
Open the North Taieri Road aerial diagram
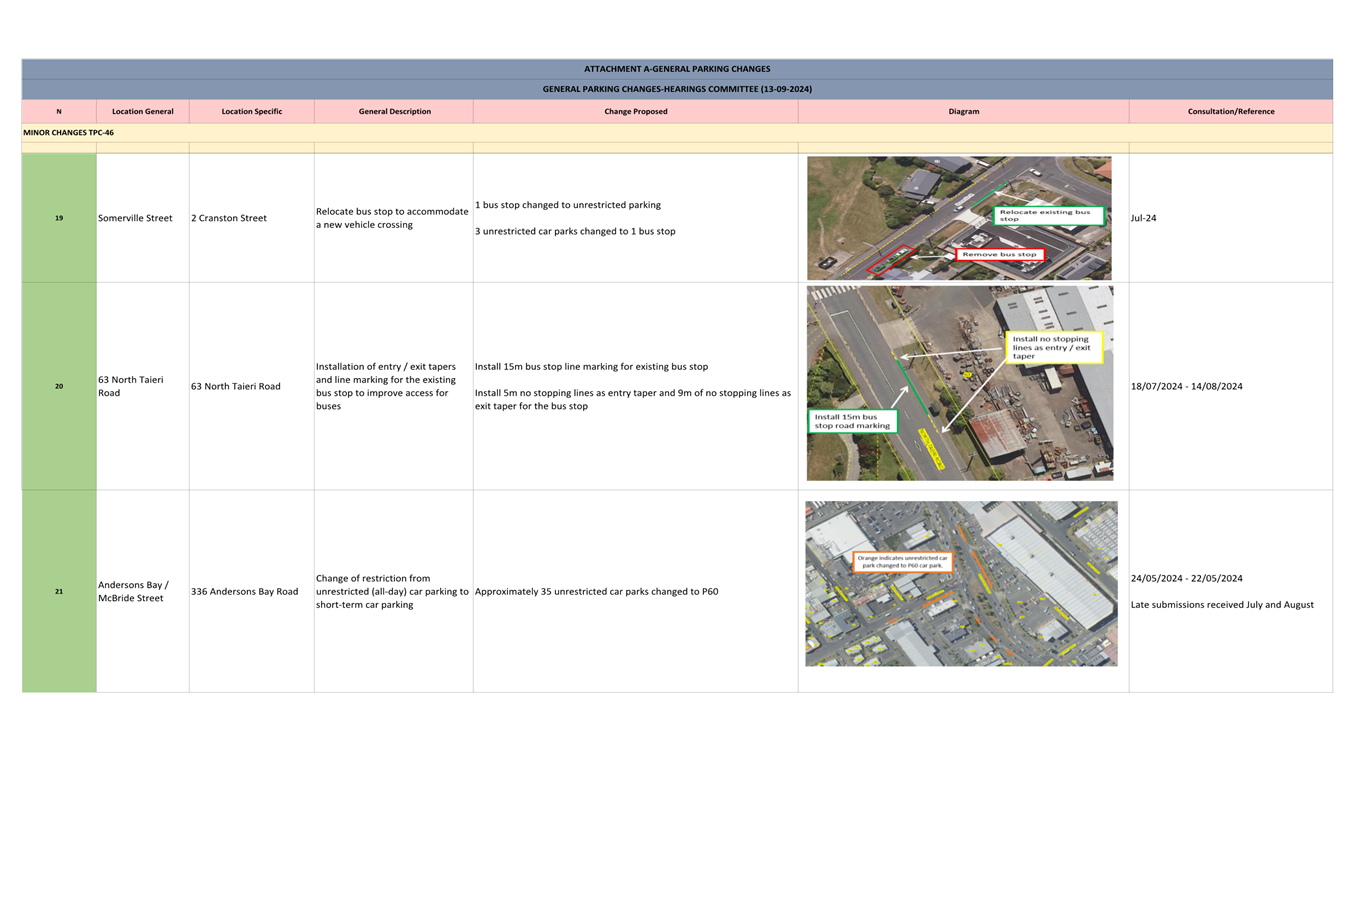pos(960,383)
